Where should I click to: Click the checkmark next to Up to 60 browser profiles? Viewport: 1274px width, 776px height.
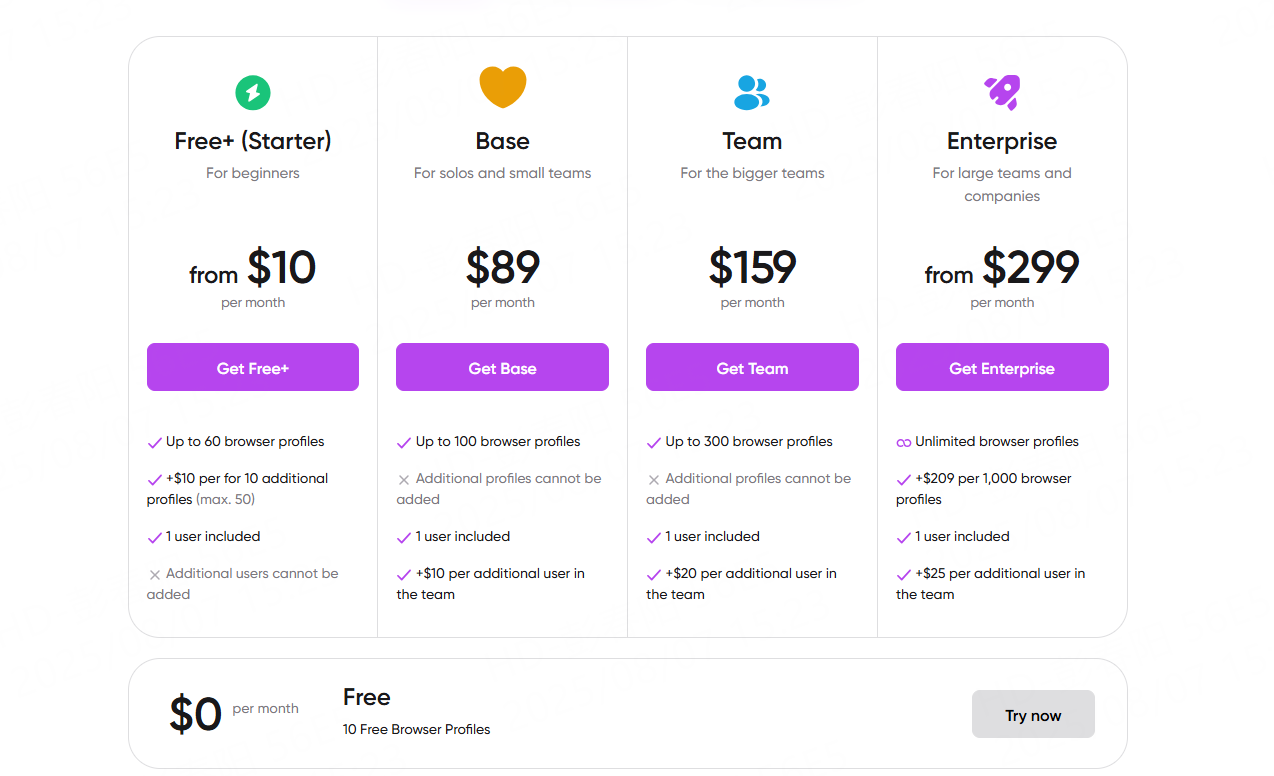tap(155, 442)
